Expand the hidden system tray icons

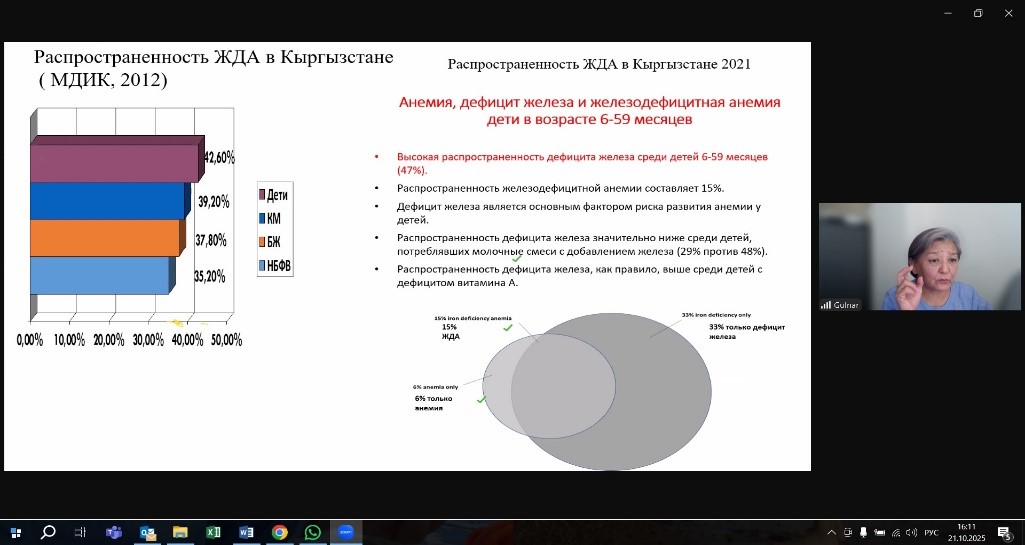pos(831,533)
